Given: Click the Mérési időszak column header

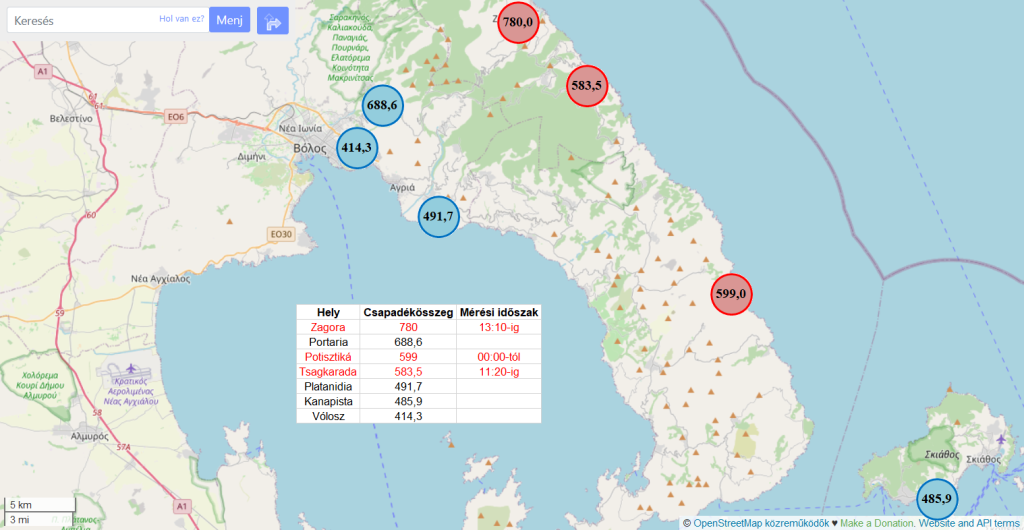Looking at the screenshot, I should coord(499,312).
